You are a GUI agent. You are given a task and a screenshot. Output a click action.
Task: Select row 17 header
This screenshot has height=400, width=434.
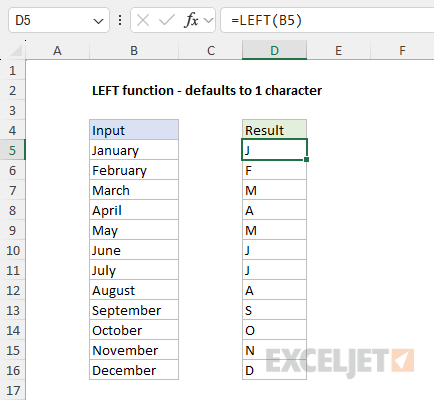tap(13, 390)
